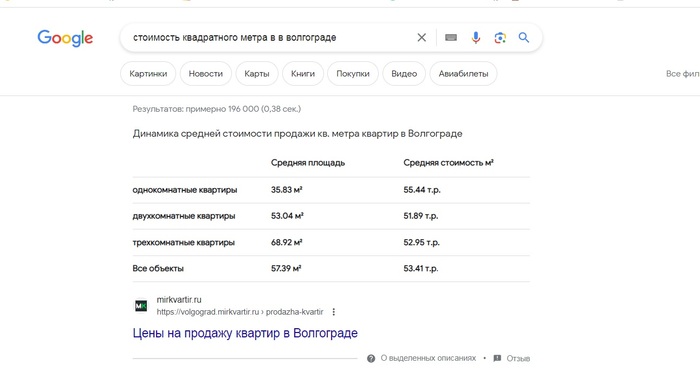Open the Покупки filter tab

(x=353, y=74)
